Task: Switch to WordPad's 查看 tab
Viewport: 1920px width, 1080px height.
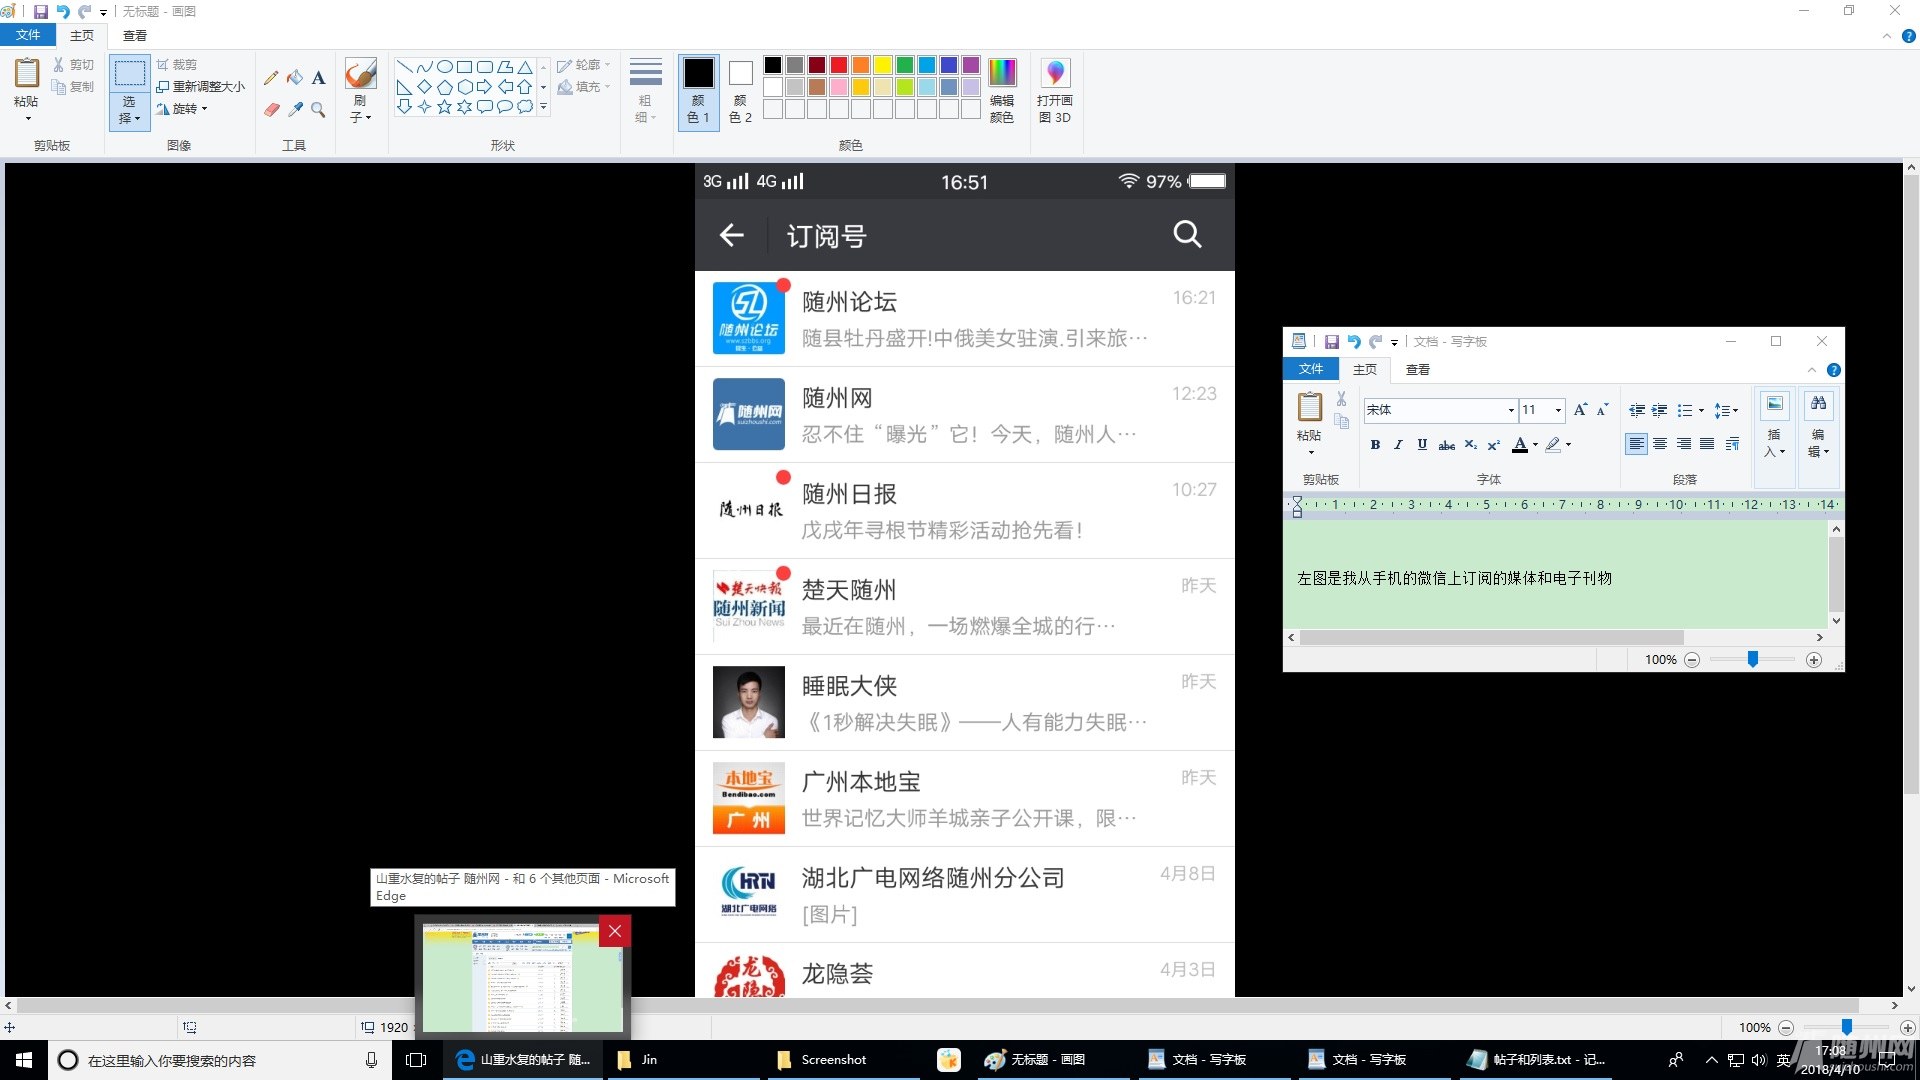Action: [x=1418, y=369]
